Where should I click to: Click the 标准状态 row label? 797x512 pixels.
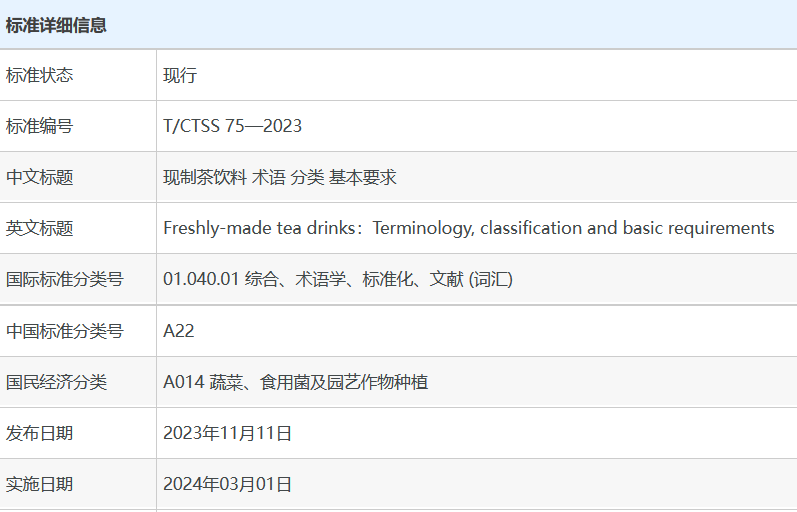[40, 75]
